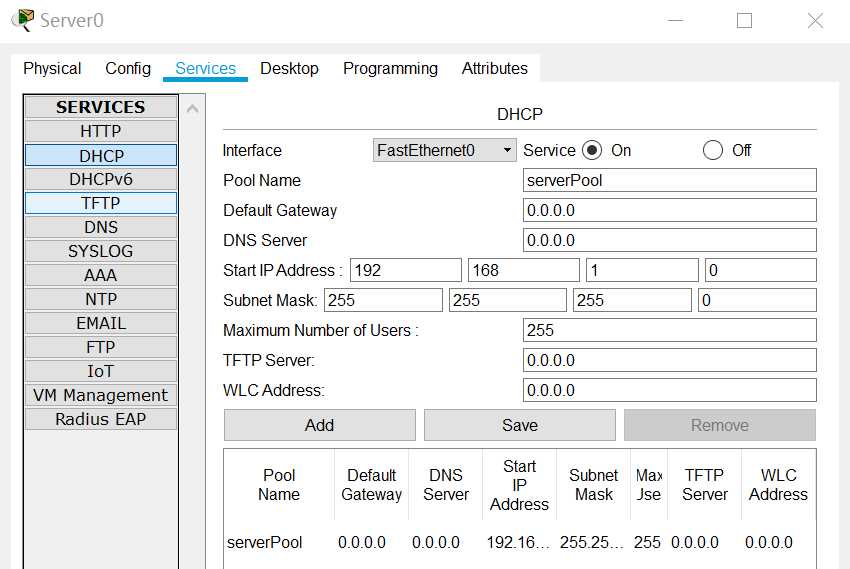Focus the Default Gateway field
The height and width of the screenshot is (569, 850).
coord(669,210)
